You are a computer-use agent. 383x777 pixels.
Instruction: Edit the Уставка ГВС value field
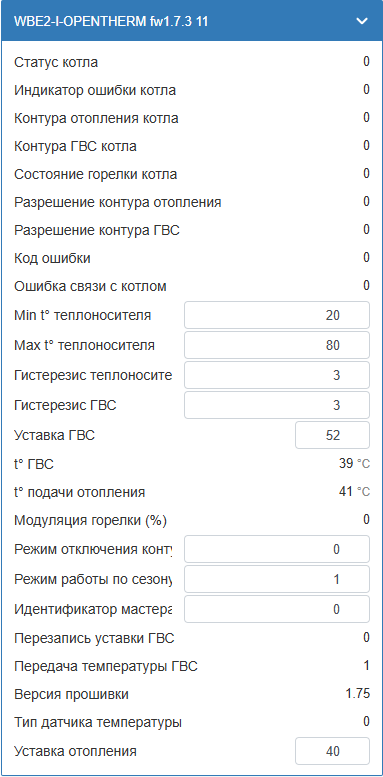332,435
